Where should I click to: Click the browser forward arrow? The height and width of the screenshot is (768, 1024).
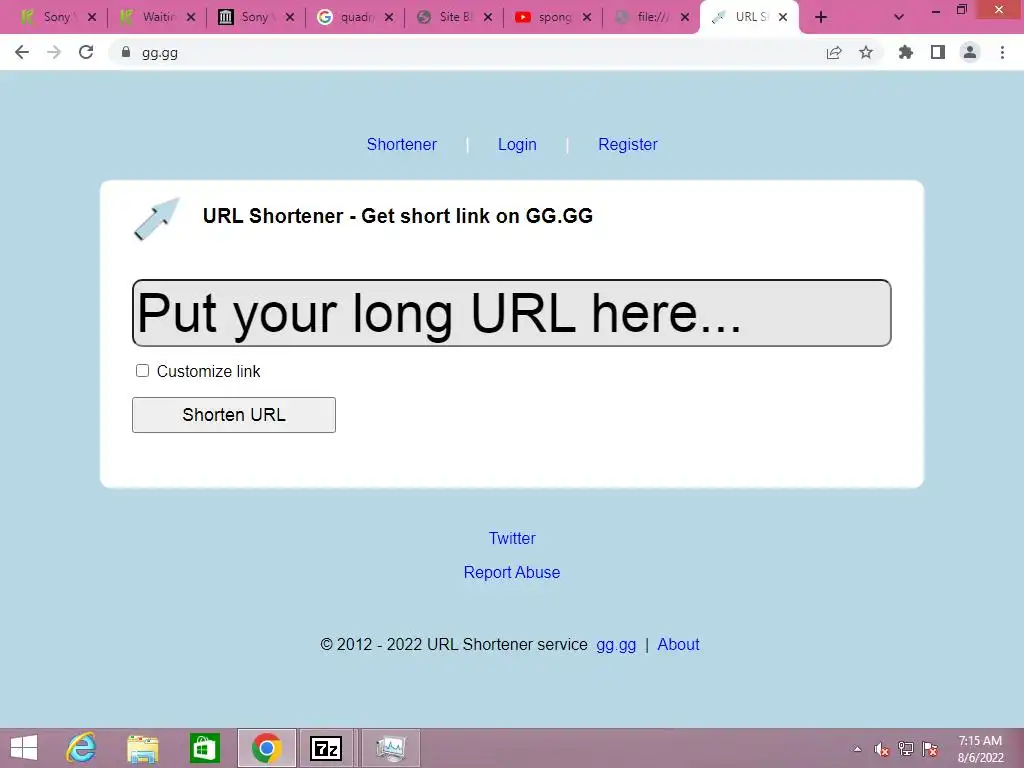(x=54, y=52)
